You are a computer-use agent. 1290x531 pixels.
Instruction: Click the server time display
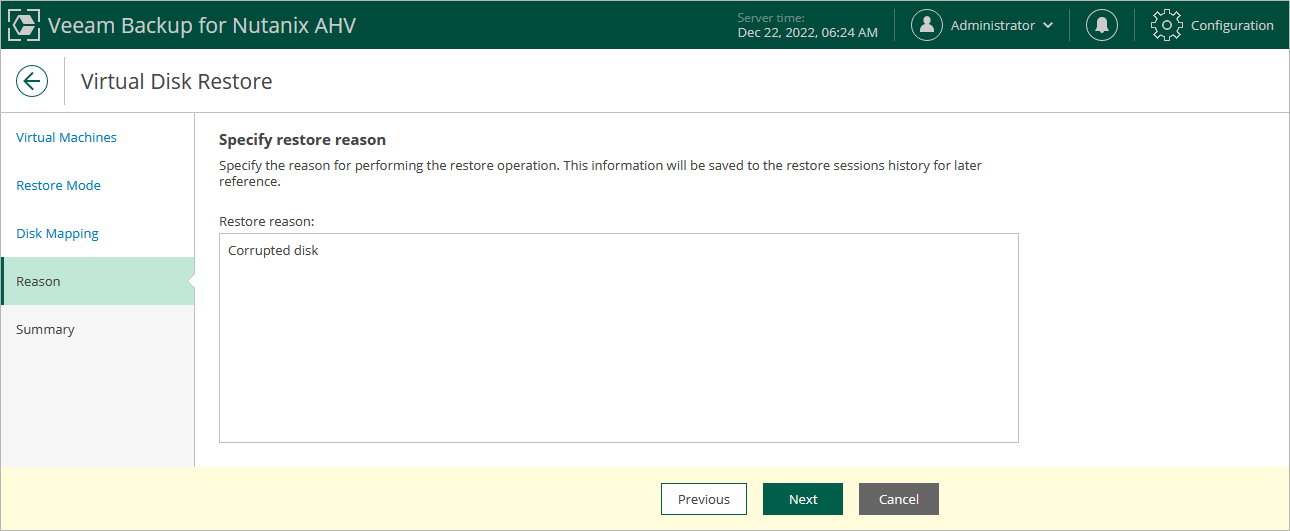coord(807,25)
